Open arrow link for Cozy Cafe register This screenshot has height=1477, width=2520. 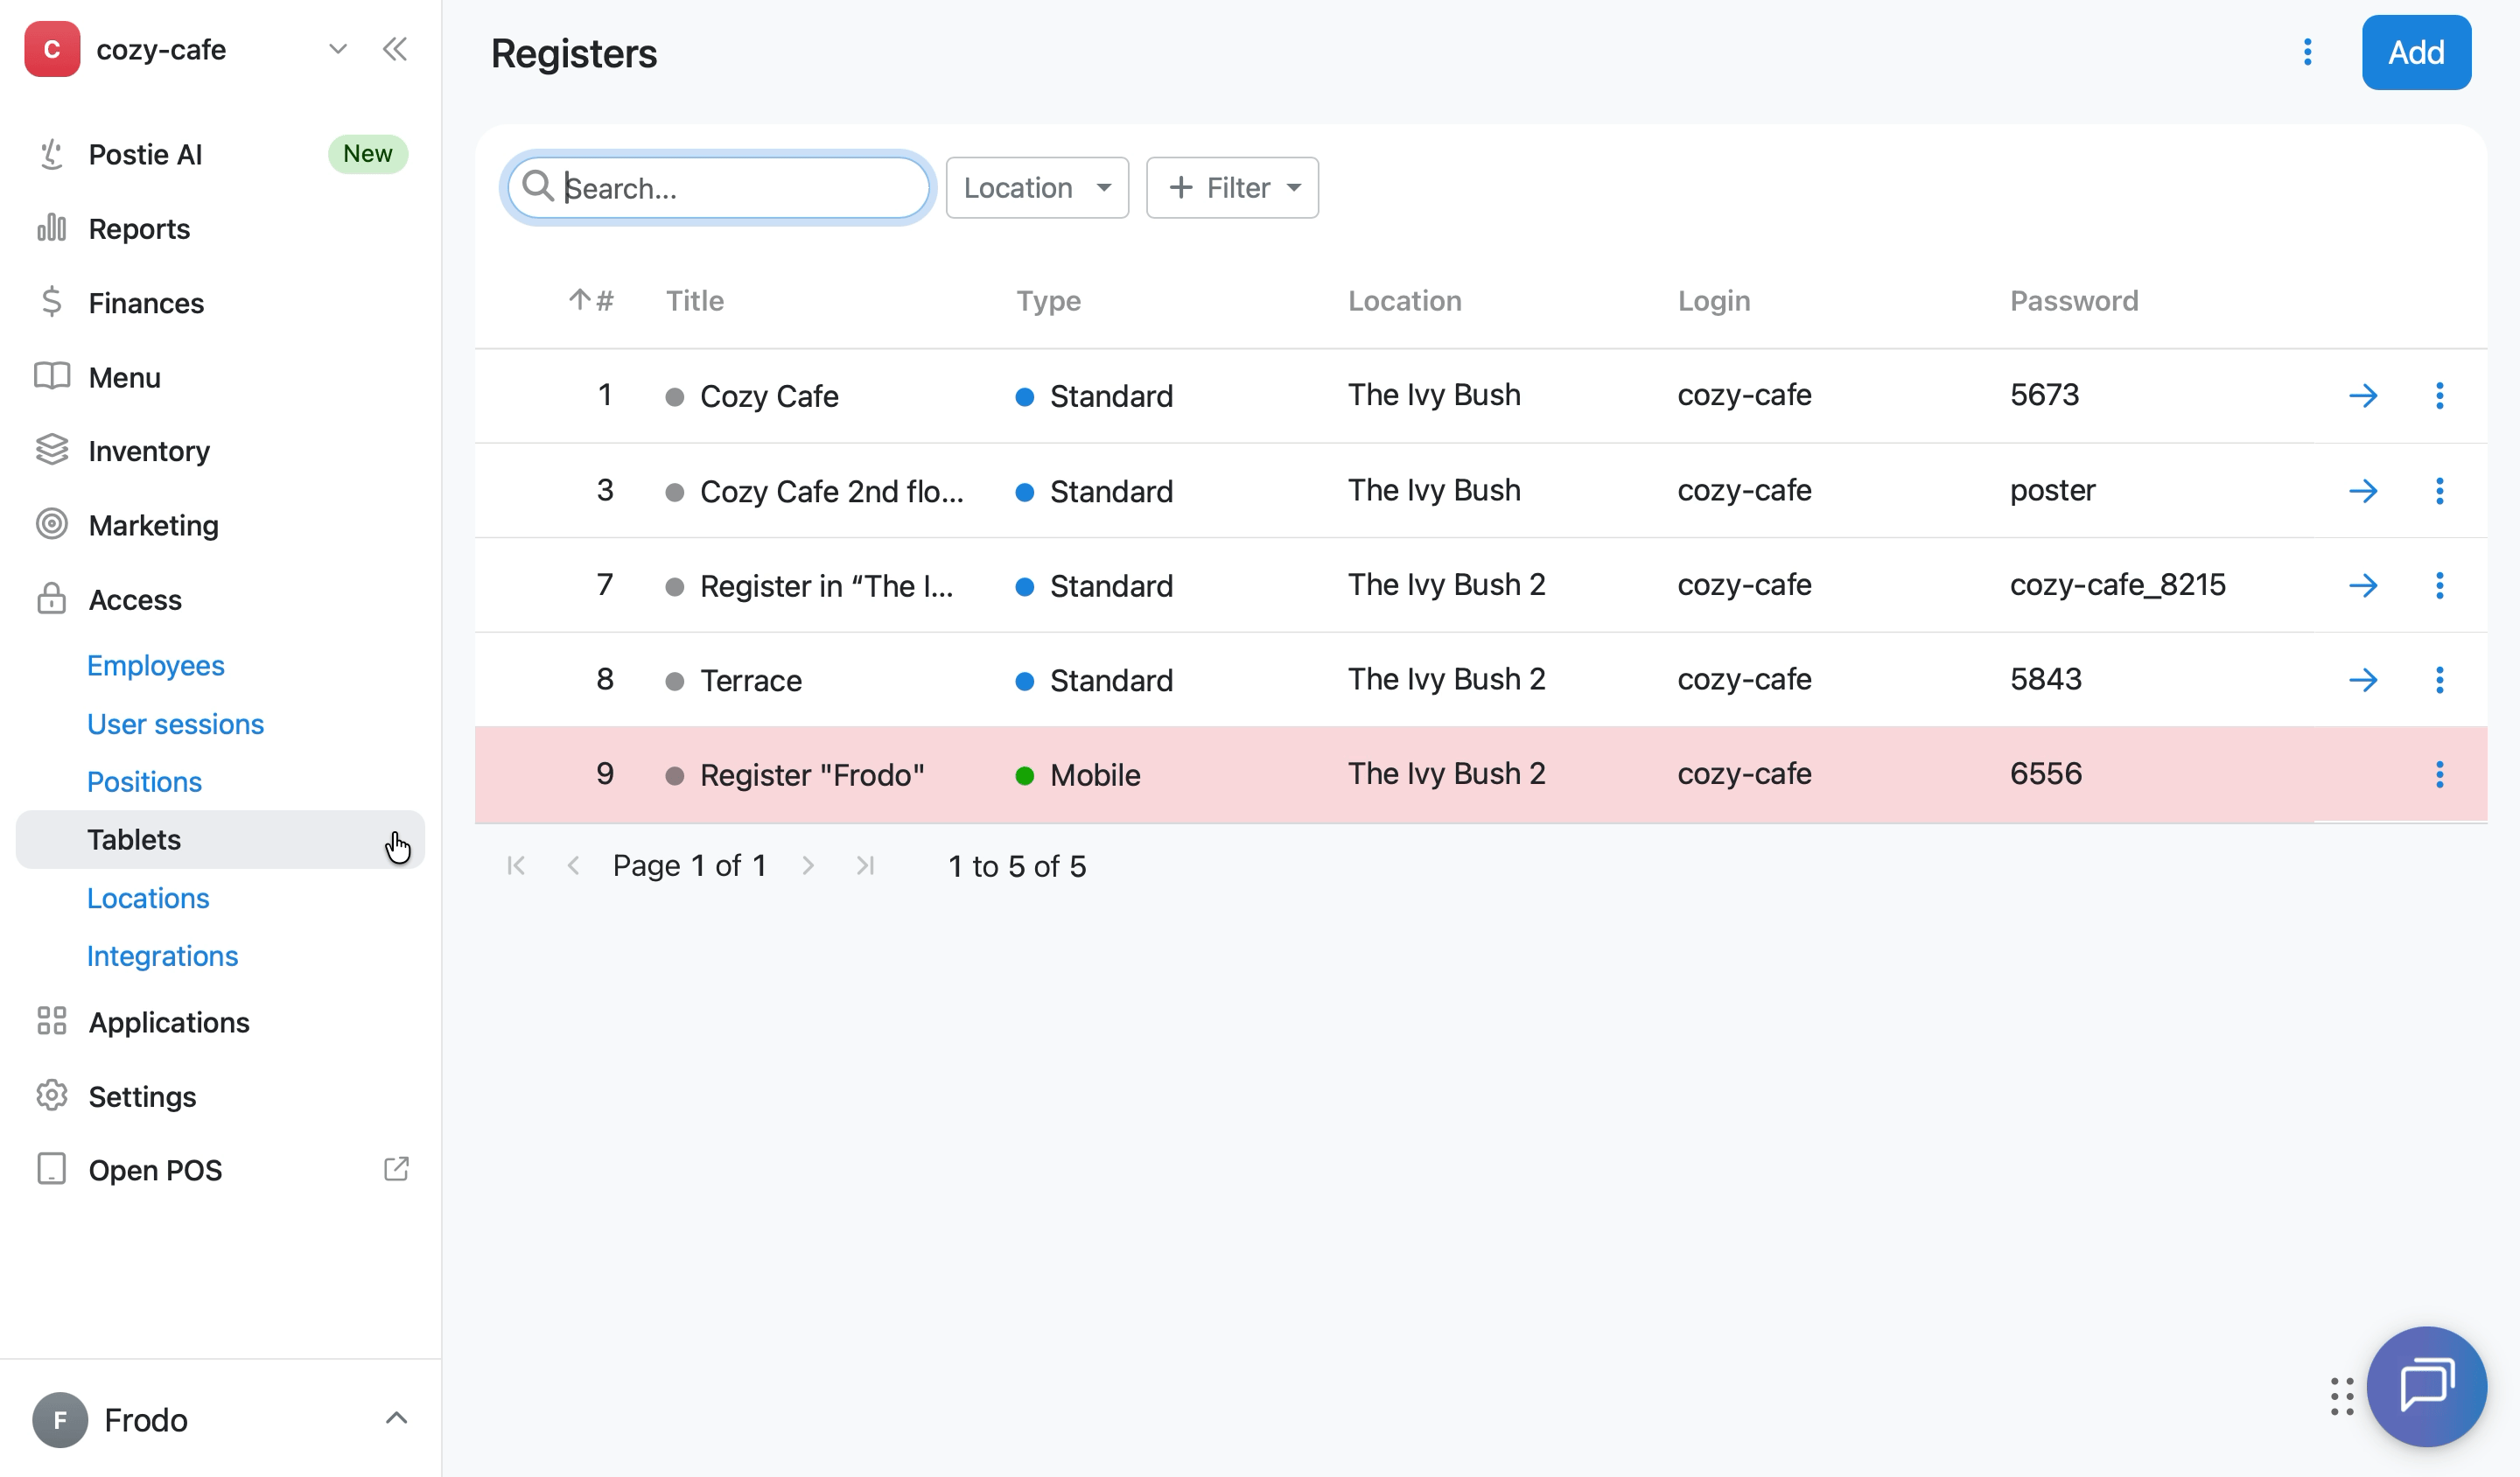pyautogui.click(x=2363, y=396)
